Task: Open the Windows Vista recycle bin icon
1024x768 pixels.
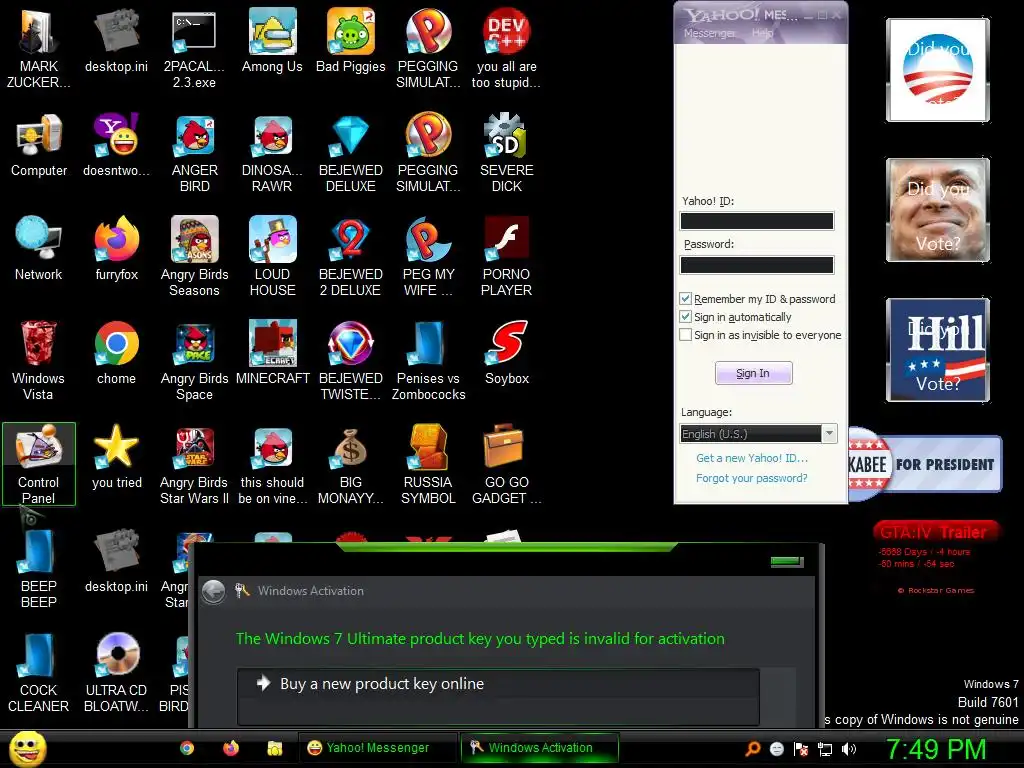Action: tap(39, 360)
